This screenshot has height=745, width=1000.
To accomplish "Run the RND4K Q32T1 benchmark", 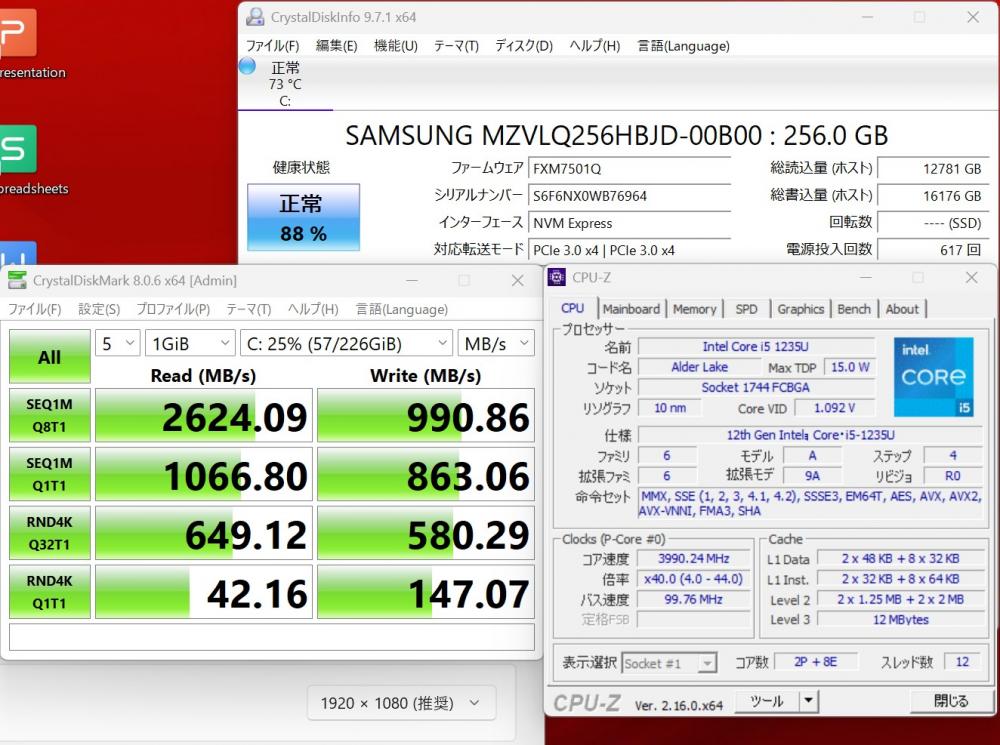I will pyautogui.click(x=50, y=533).
